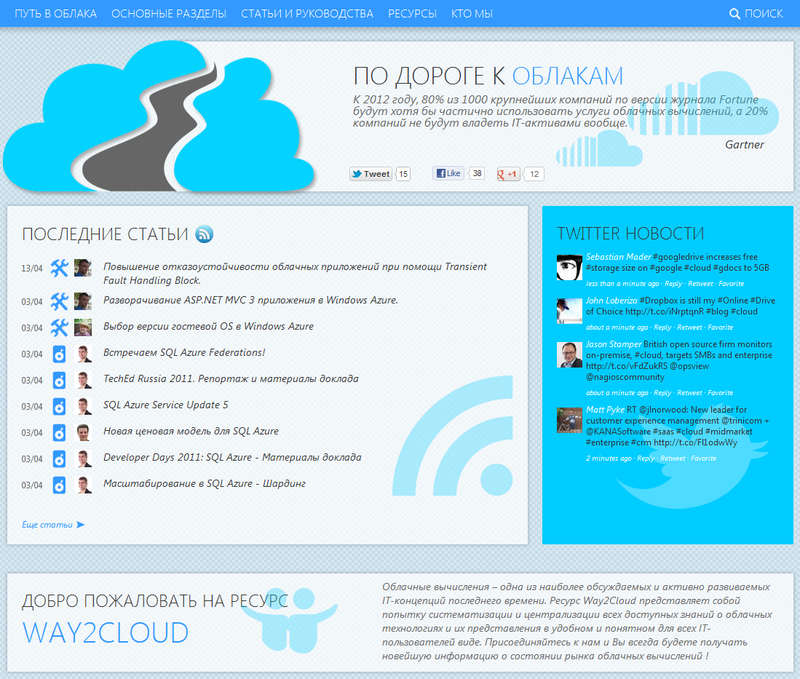This screenshot has width=800, height=679.
Task: Click the Facebook like count 38
Action: tap(477, 173)
